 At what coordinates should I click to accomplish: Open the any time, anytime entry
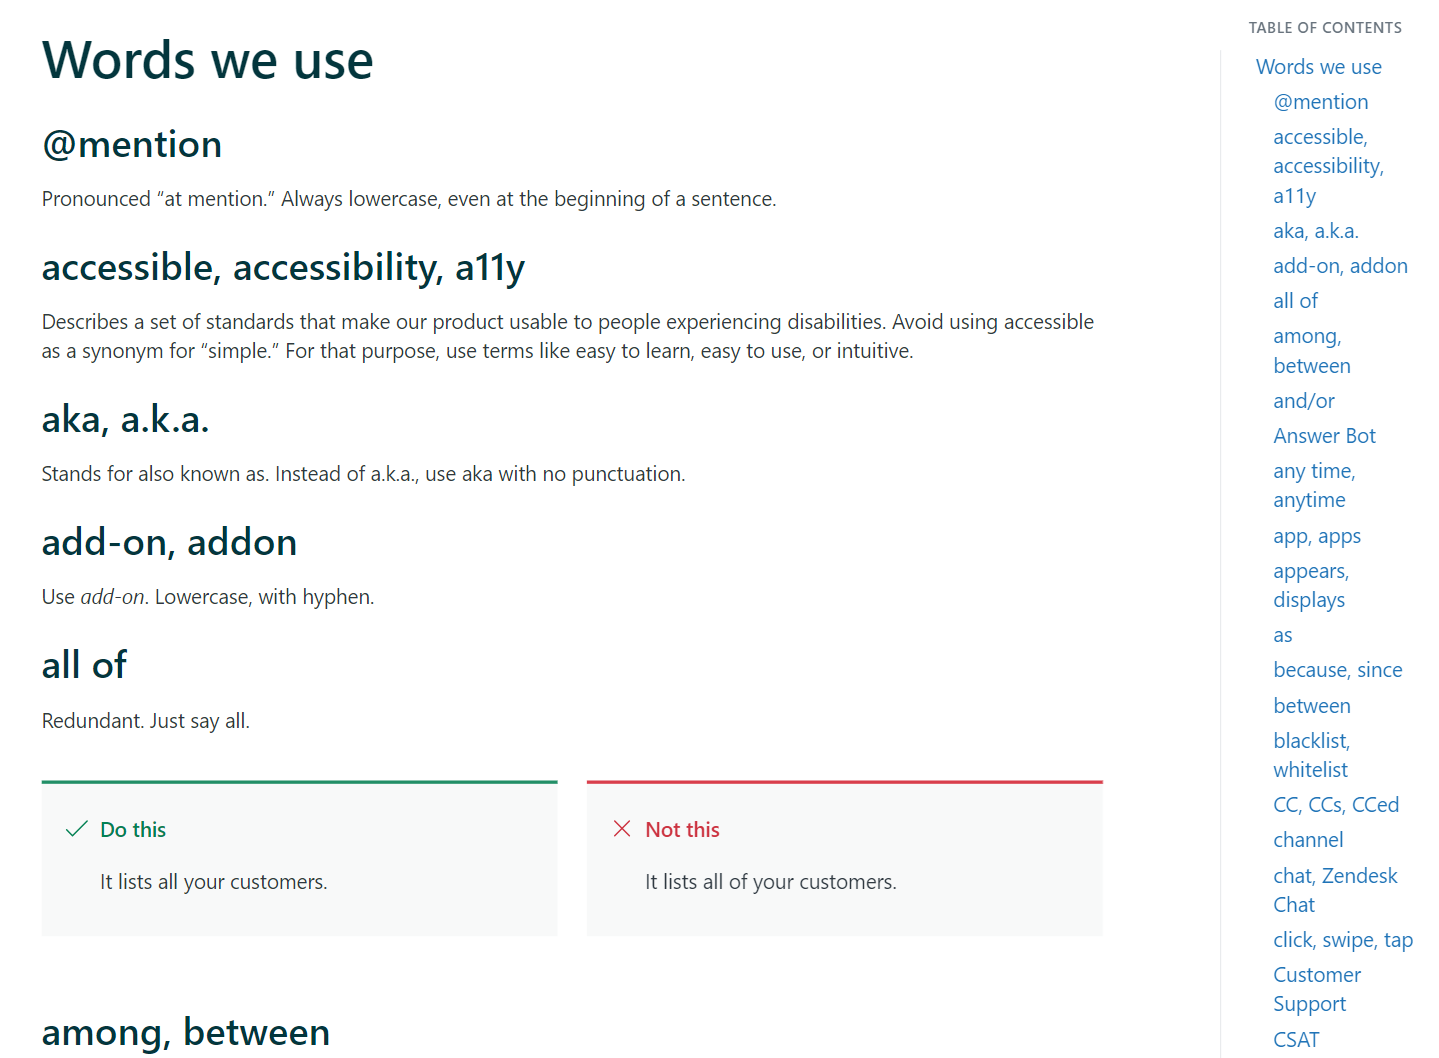[x=1313, y=485]
